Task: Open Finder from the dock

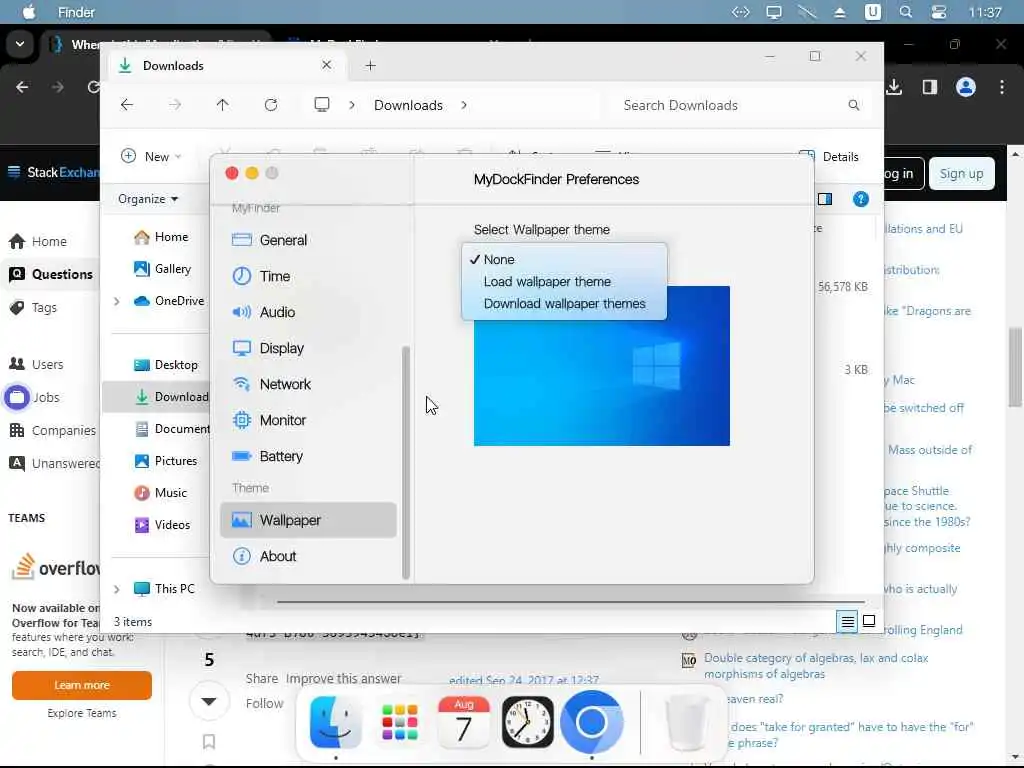Action: tap(335, 722)
